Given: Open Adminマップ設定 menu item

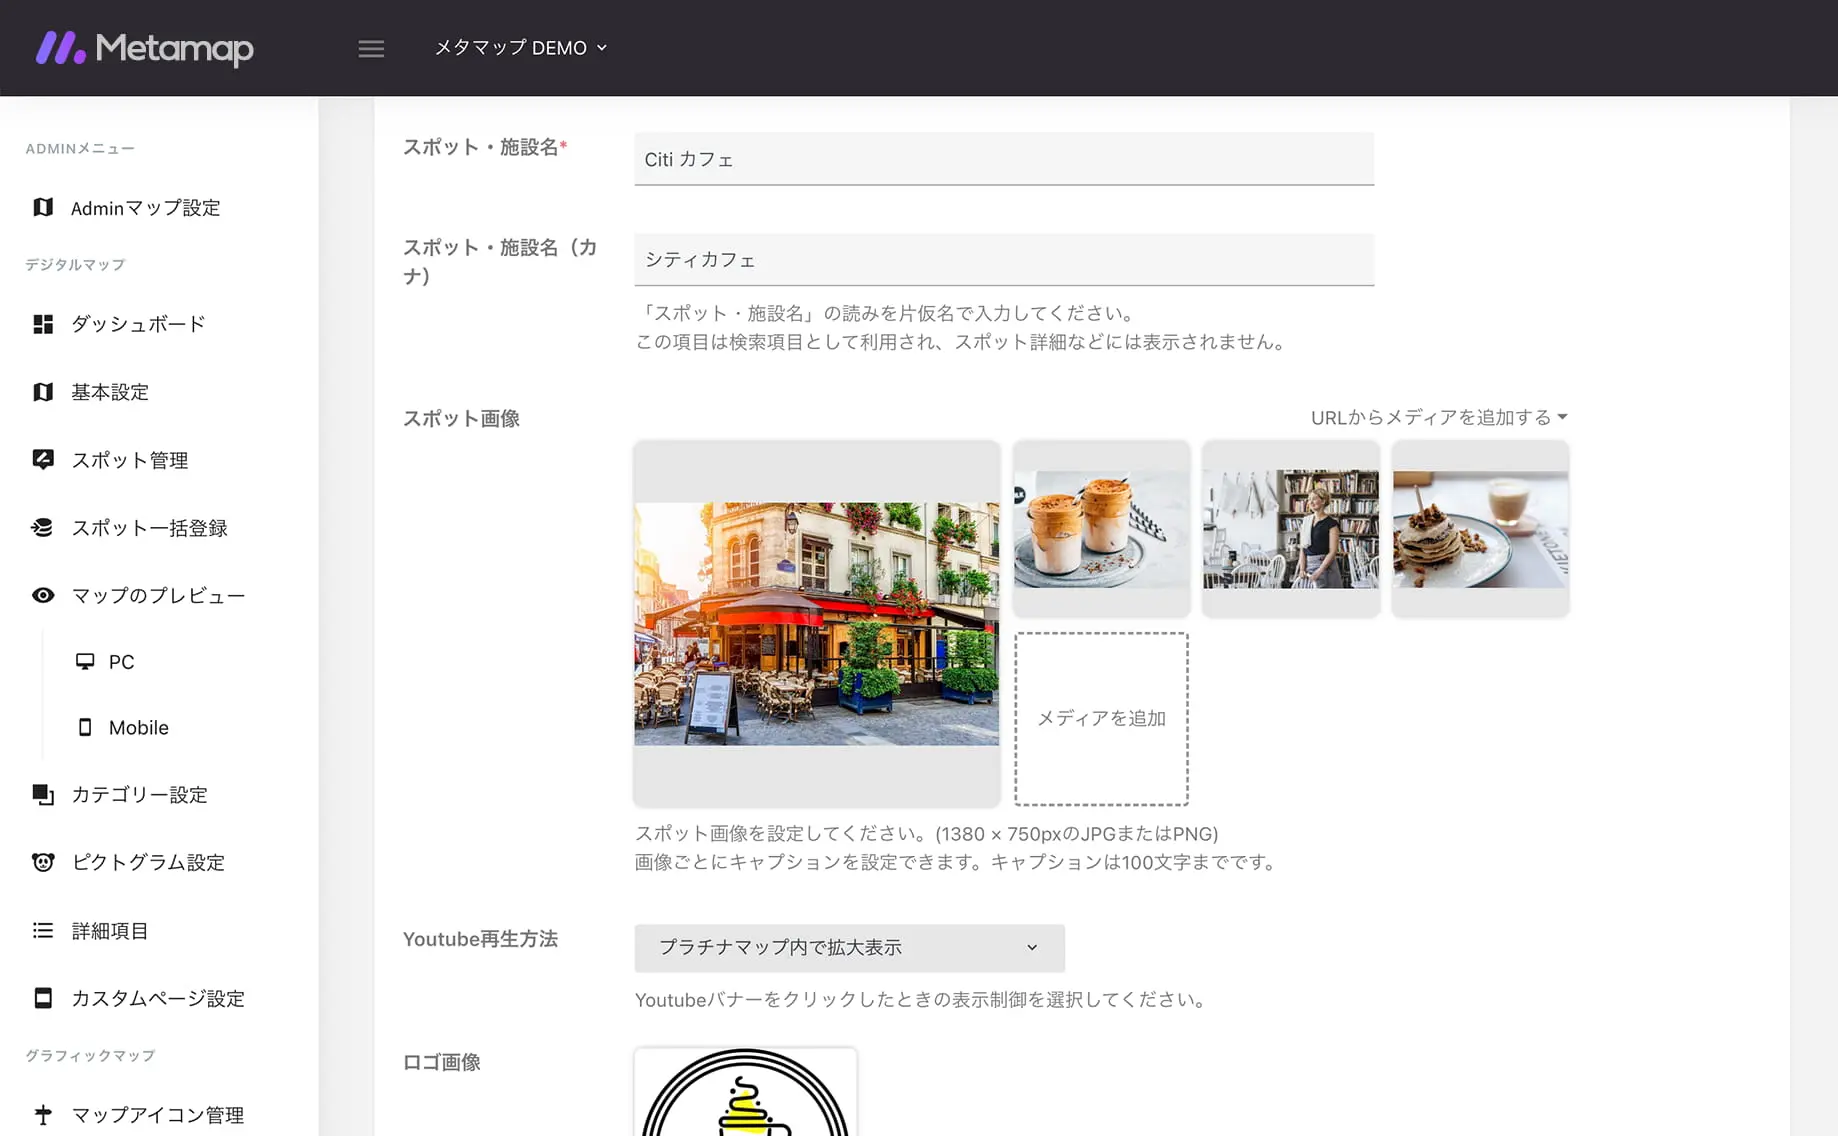Looking at the screenshot, I should (x=146, y=208).
